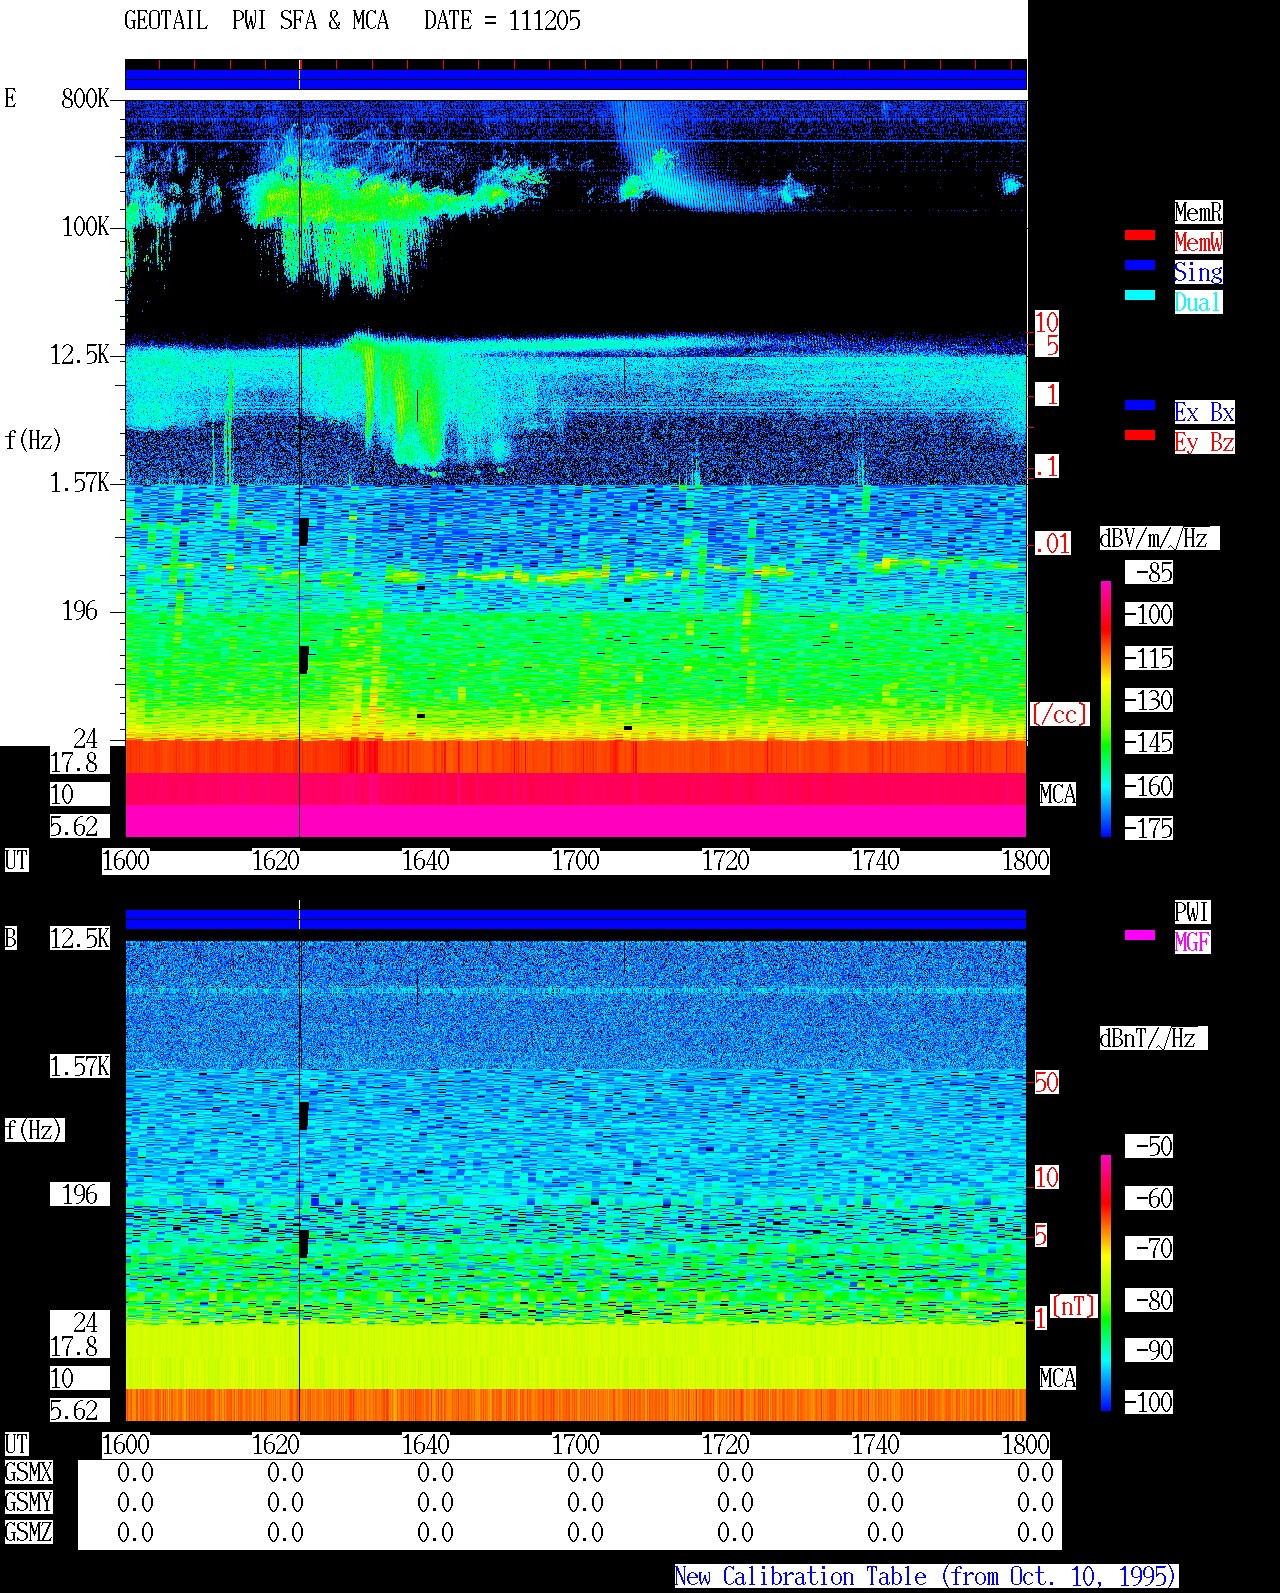Click the 'MemR' legend label
The height and width of the screenshot is (1593, 1280).
[x=1198, y=212]
